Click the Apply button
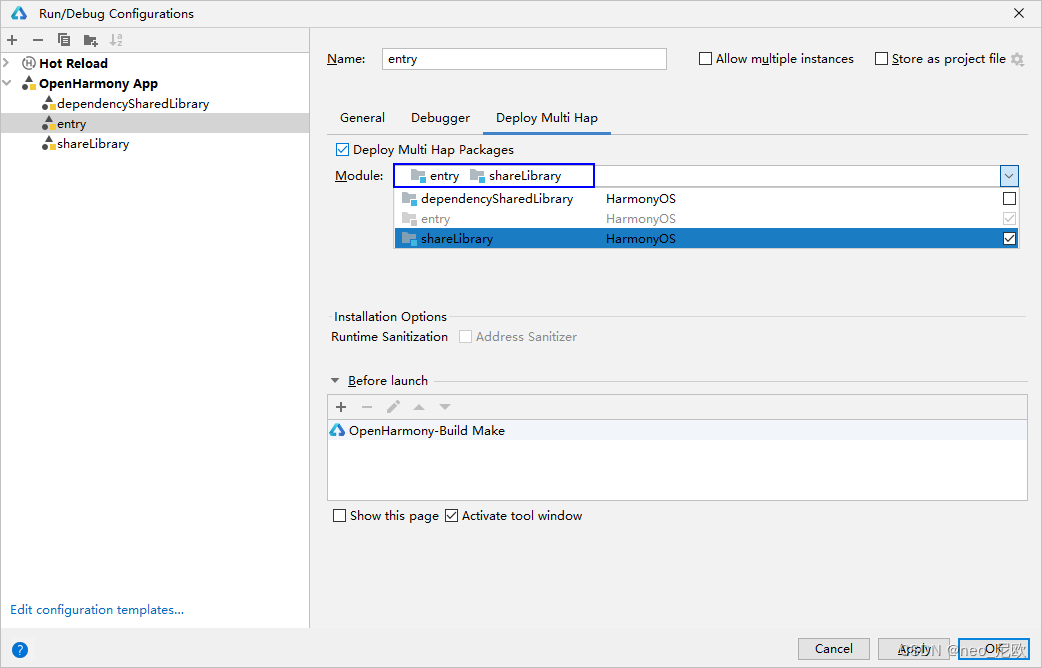Viewport: 1042px width, 668px height. tap(914, 649)
